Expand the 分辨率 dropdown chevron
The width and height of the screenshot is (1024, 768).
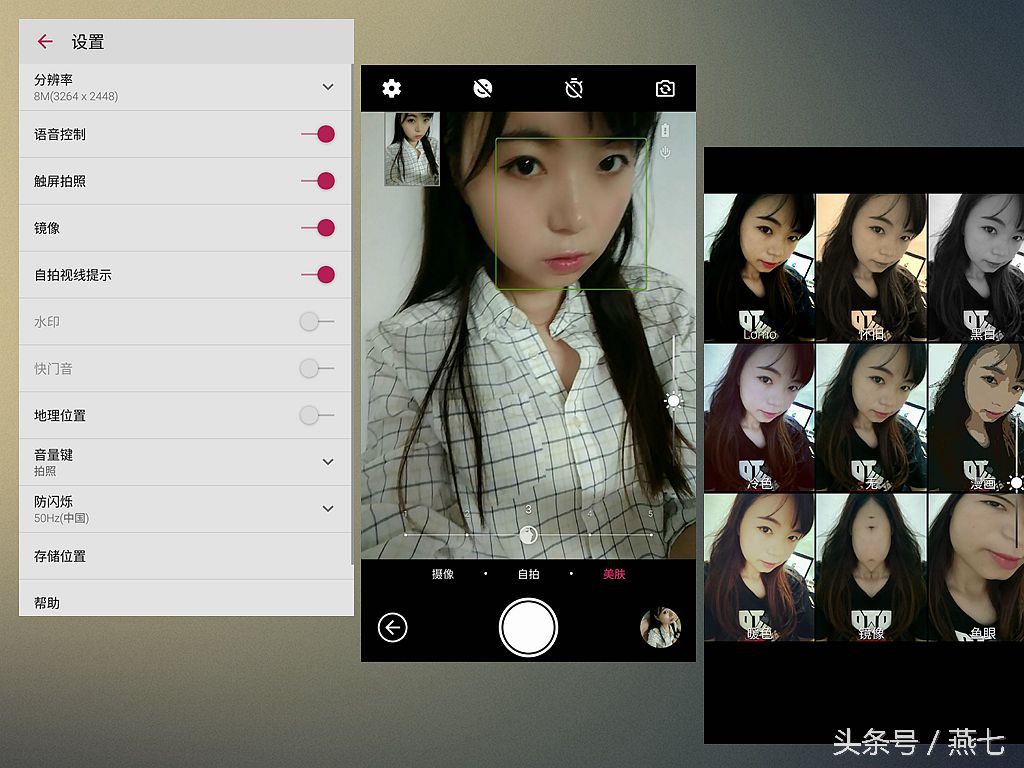coord(328,87)
